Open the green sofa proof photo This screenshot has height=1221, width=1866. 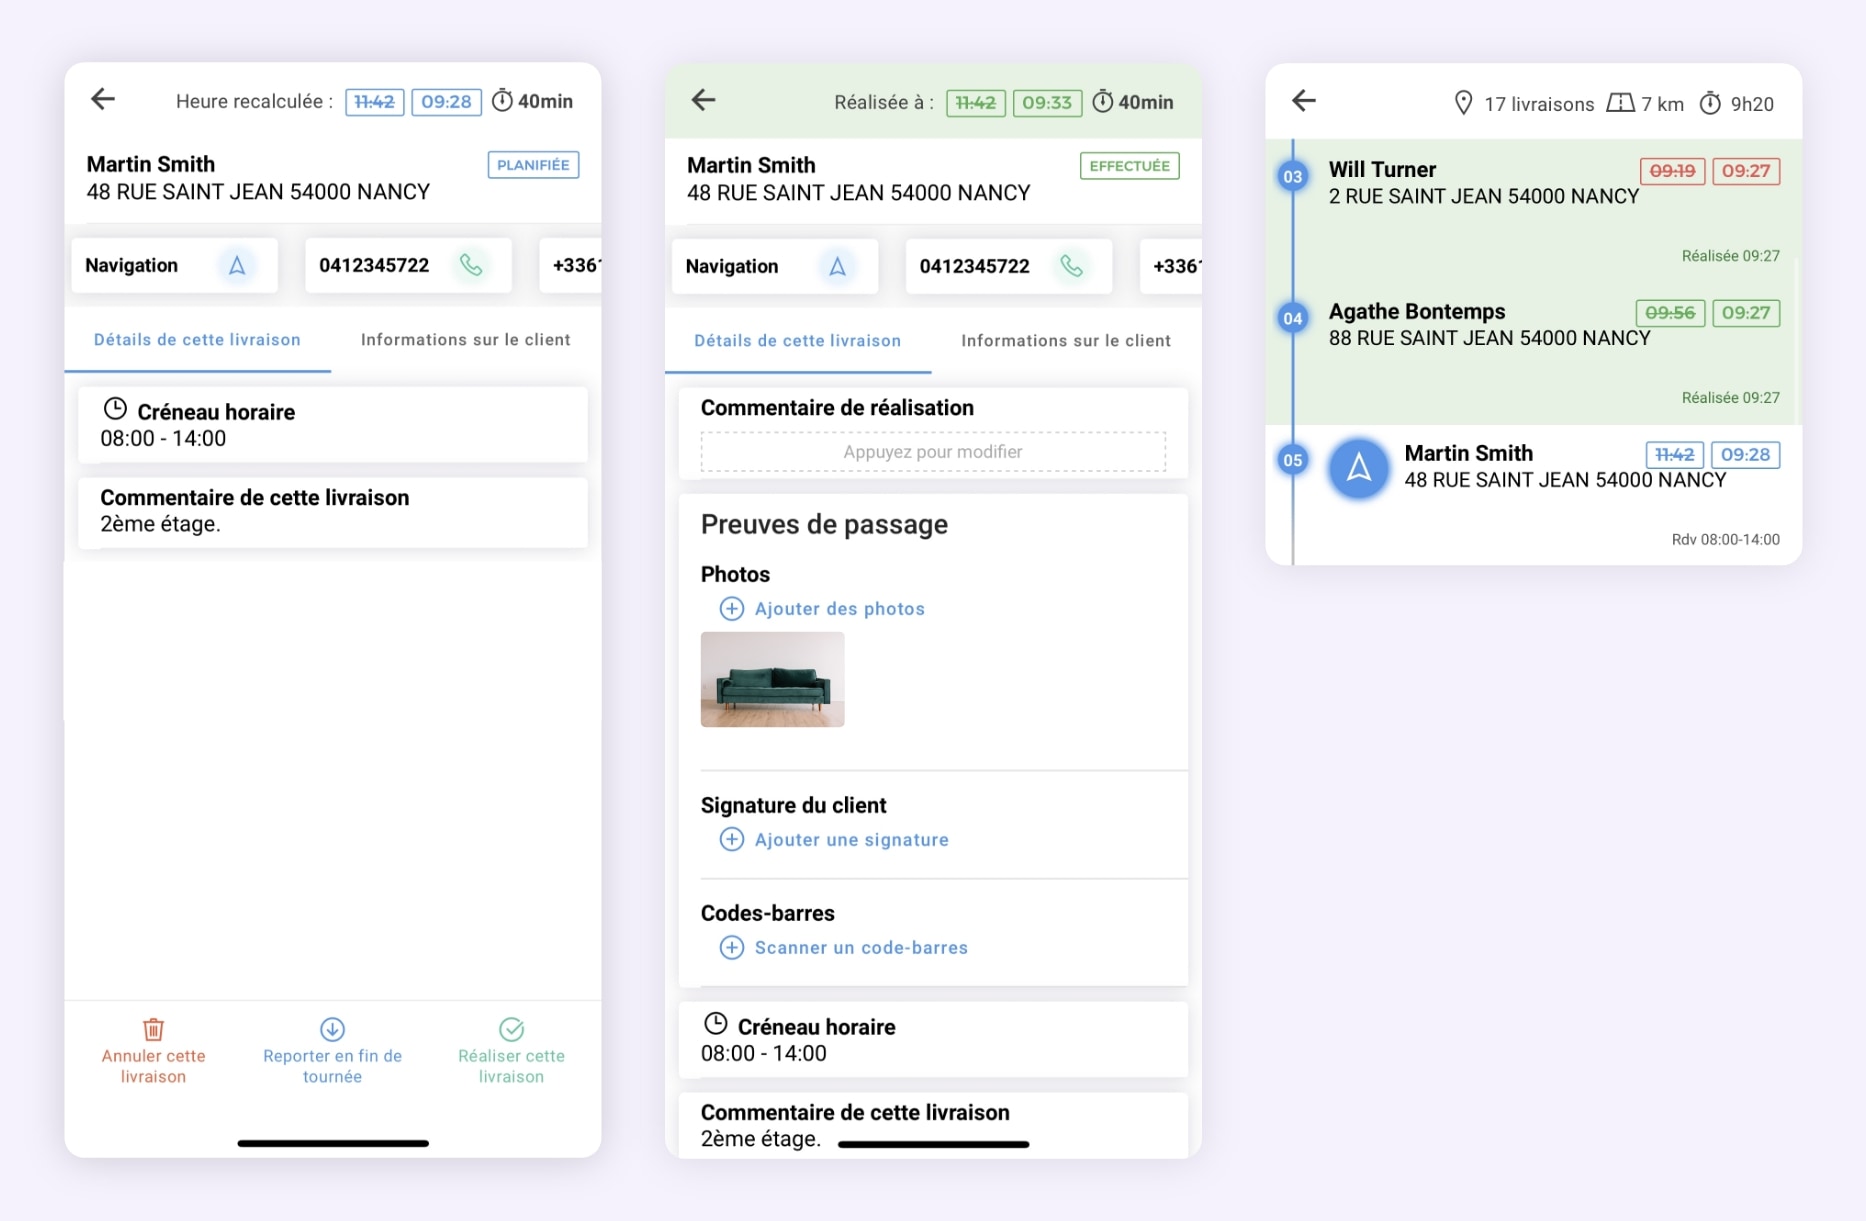coord(772,679)
